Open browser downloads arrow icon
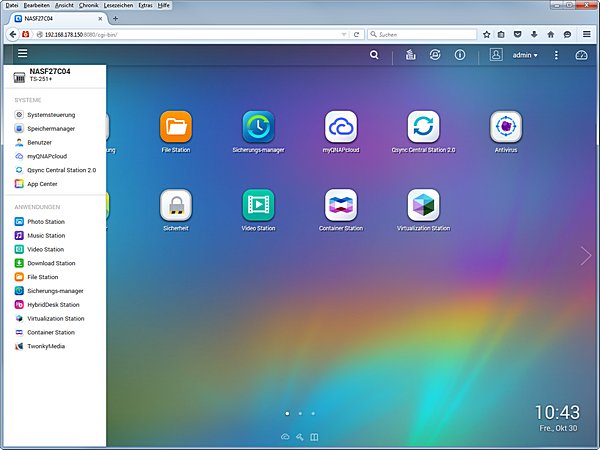The image size is (600, 450). pos(534,34)
